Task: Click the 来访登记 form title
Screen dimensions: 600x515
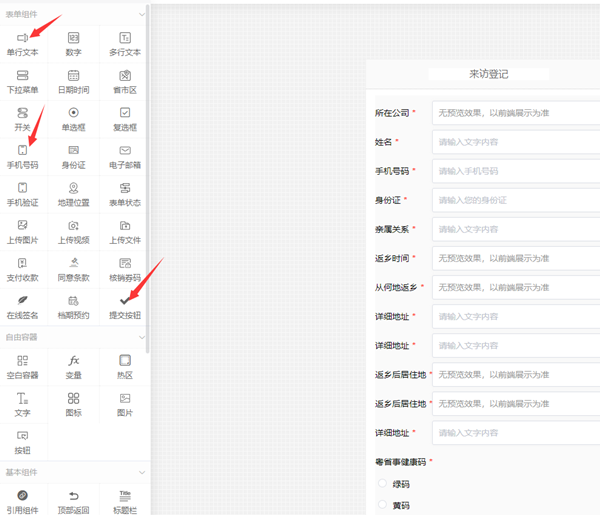Action: tap(488, 74)
